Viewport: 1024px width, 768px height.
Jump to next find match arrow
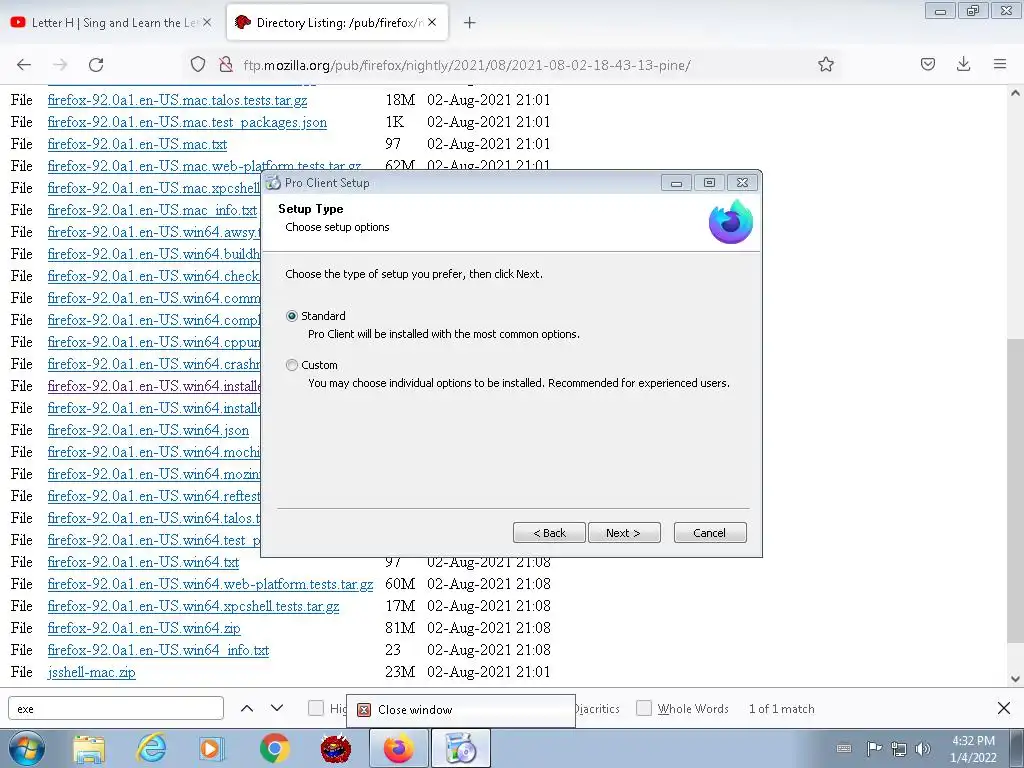pyautogui.click(x=277, y=708)
